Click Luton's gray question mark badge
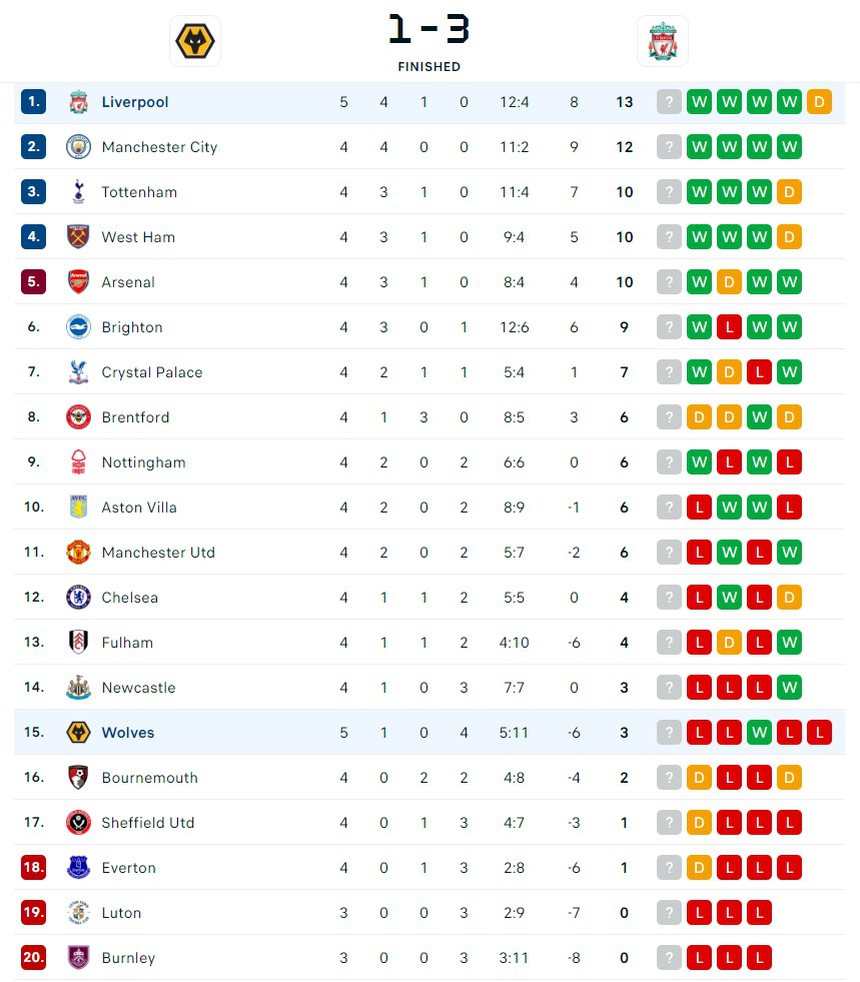Screen dimensions: 860x982 pos(669,912)
